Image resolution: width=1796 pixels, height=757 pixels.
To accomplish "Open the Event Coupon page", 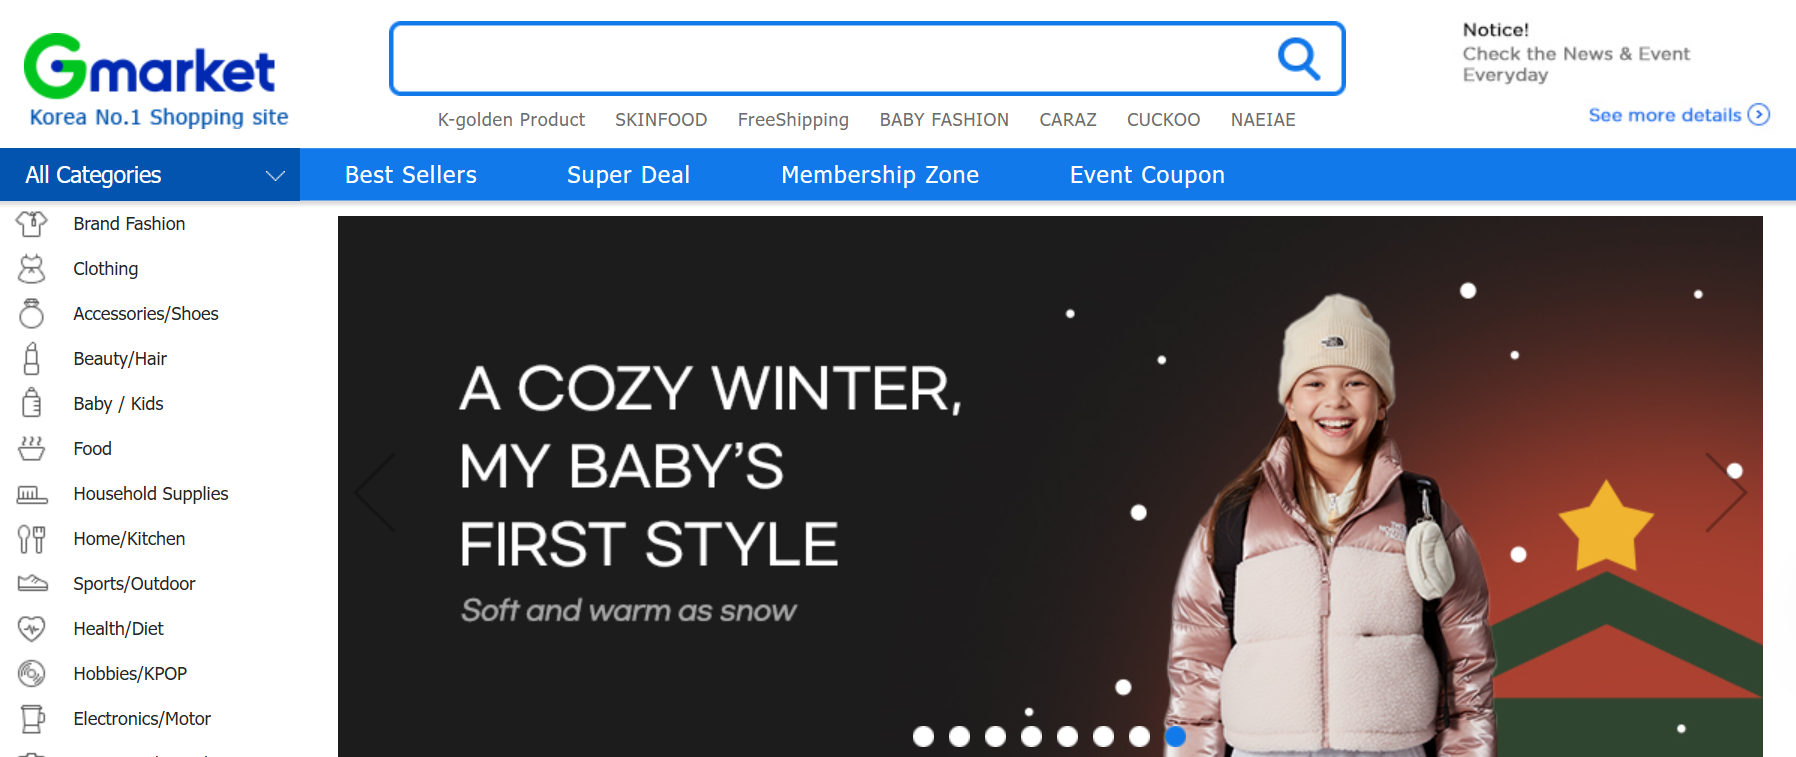I will click(x=1147, y=175).
